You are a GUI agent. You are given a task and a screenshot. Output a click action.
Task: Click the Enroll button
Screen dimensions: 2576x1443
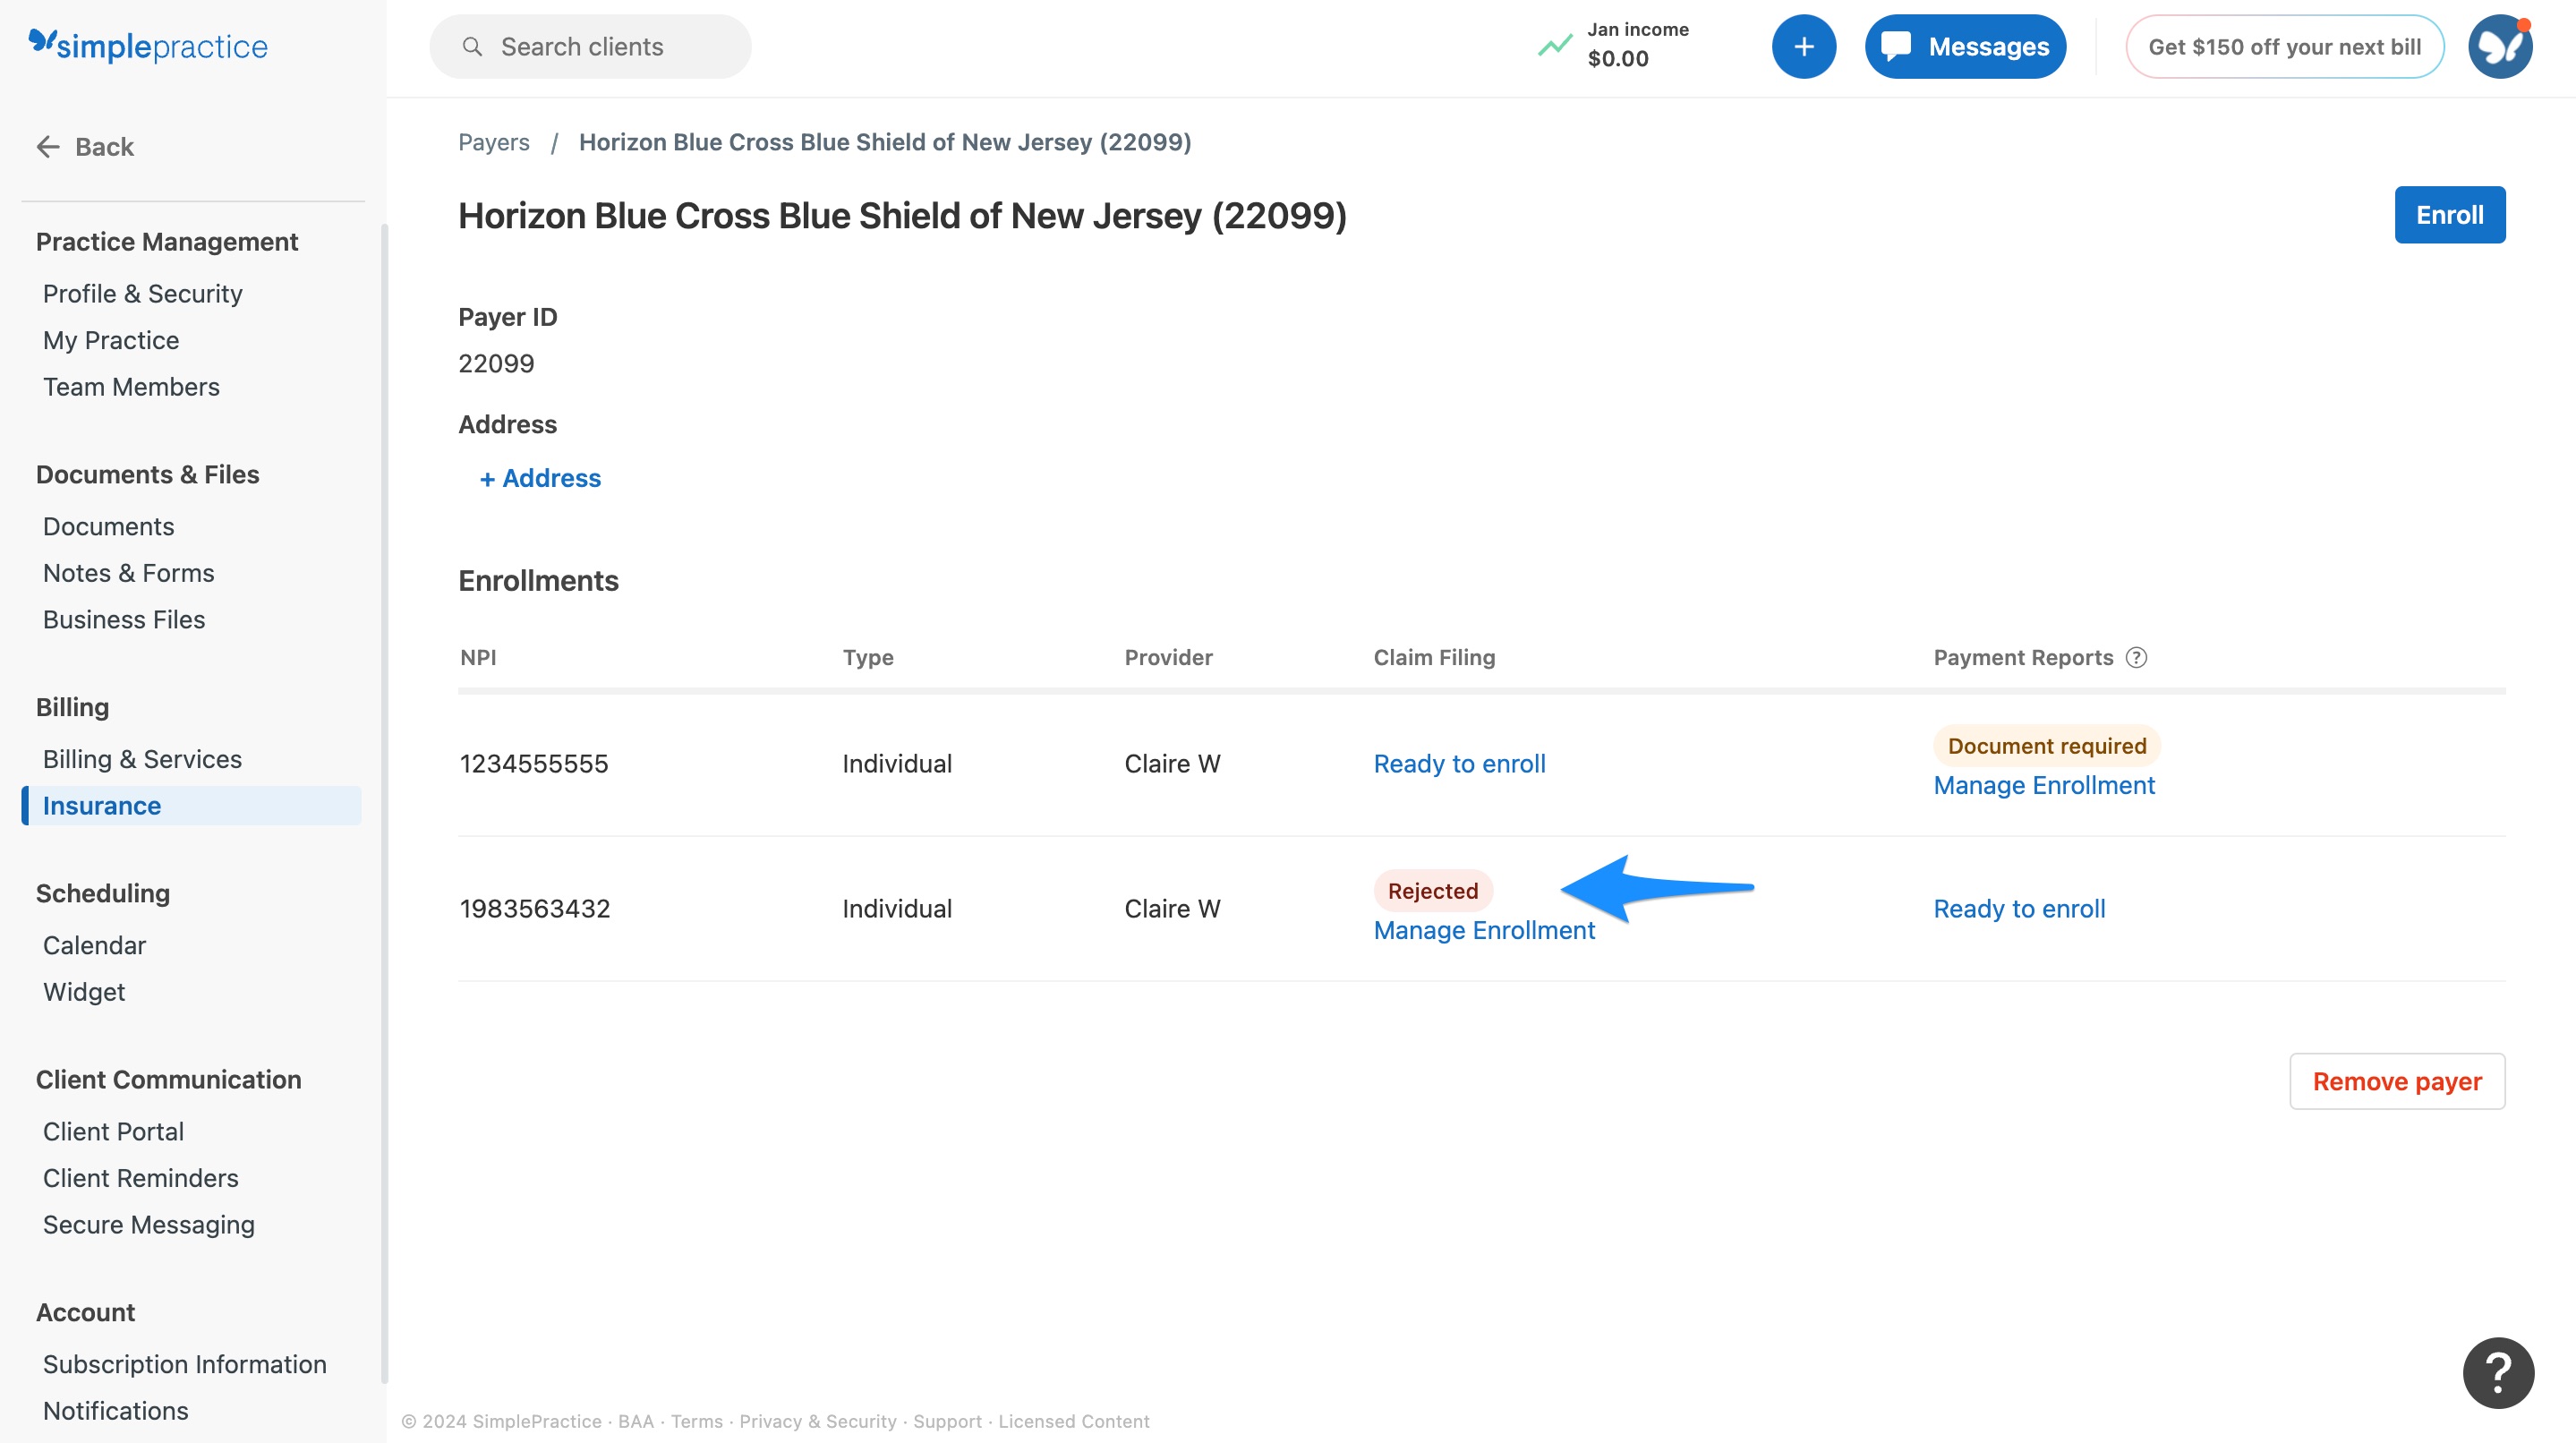[2449, 214]
